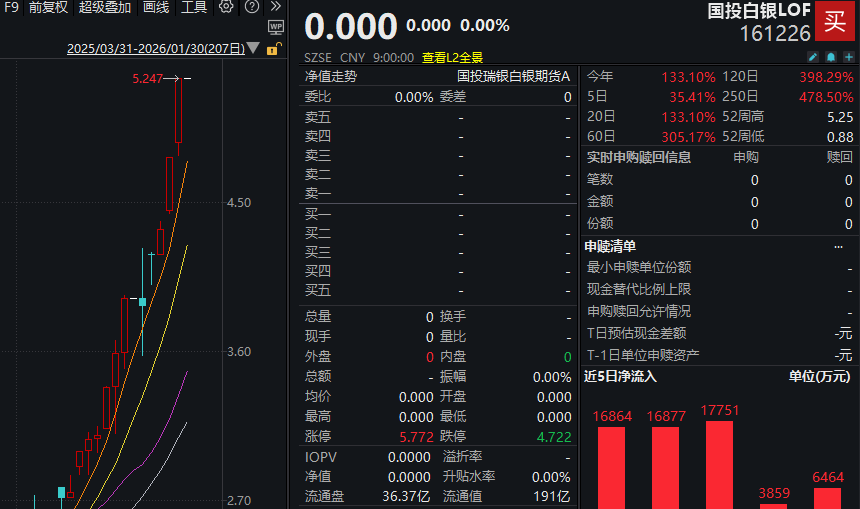Click the F9 shortcut button
This screenshot has width=860, height=509.
(11, 7)
